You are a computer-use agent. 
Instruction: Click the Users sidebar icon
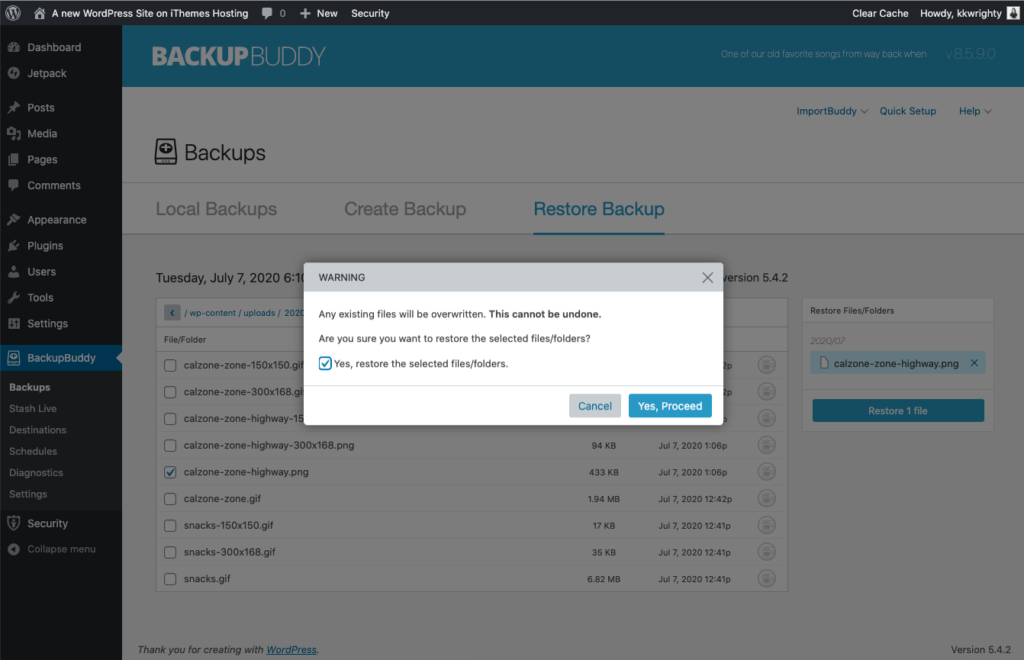(14, 272)
